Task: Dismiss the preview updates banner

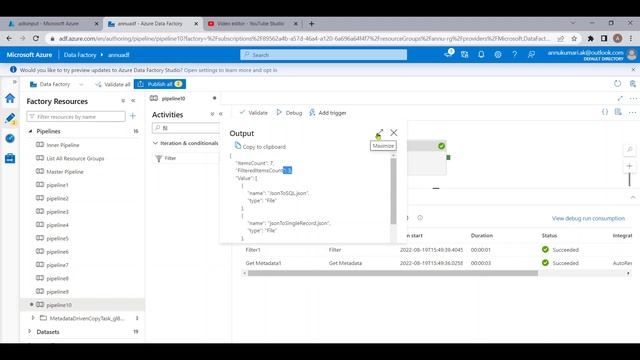Action: pyautogui.click(x=633, y=70)
